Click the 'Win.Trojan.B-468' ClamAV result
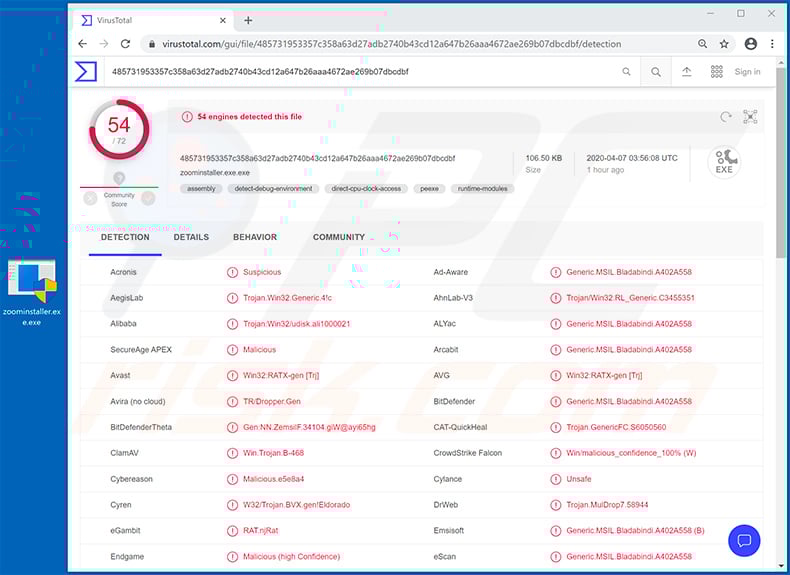 [x=274, y=453]
